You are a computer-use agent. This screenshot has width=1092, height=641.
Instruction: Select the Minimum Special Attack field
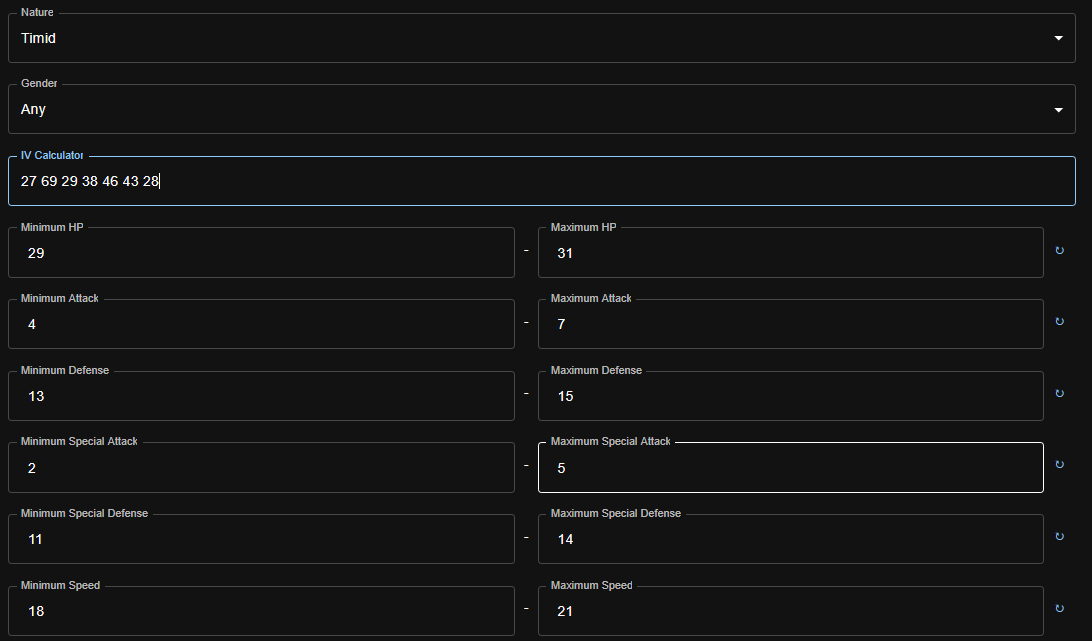tap(261, 468)
